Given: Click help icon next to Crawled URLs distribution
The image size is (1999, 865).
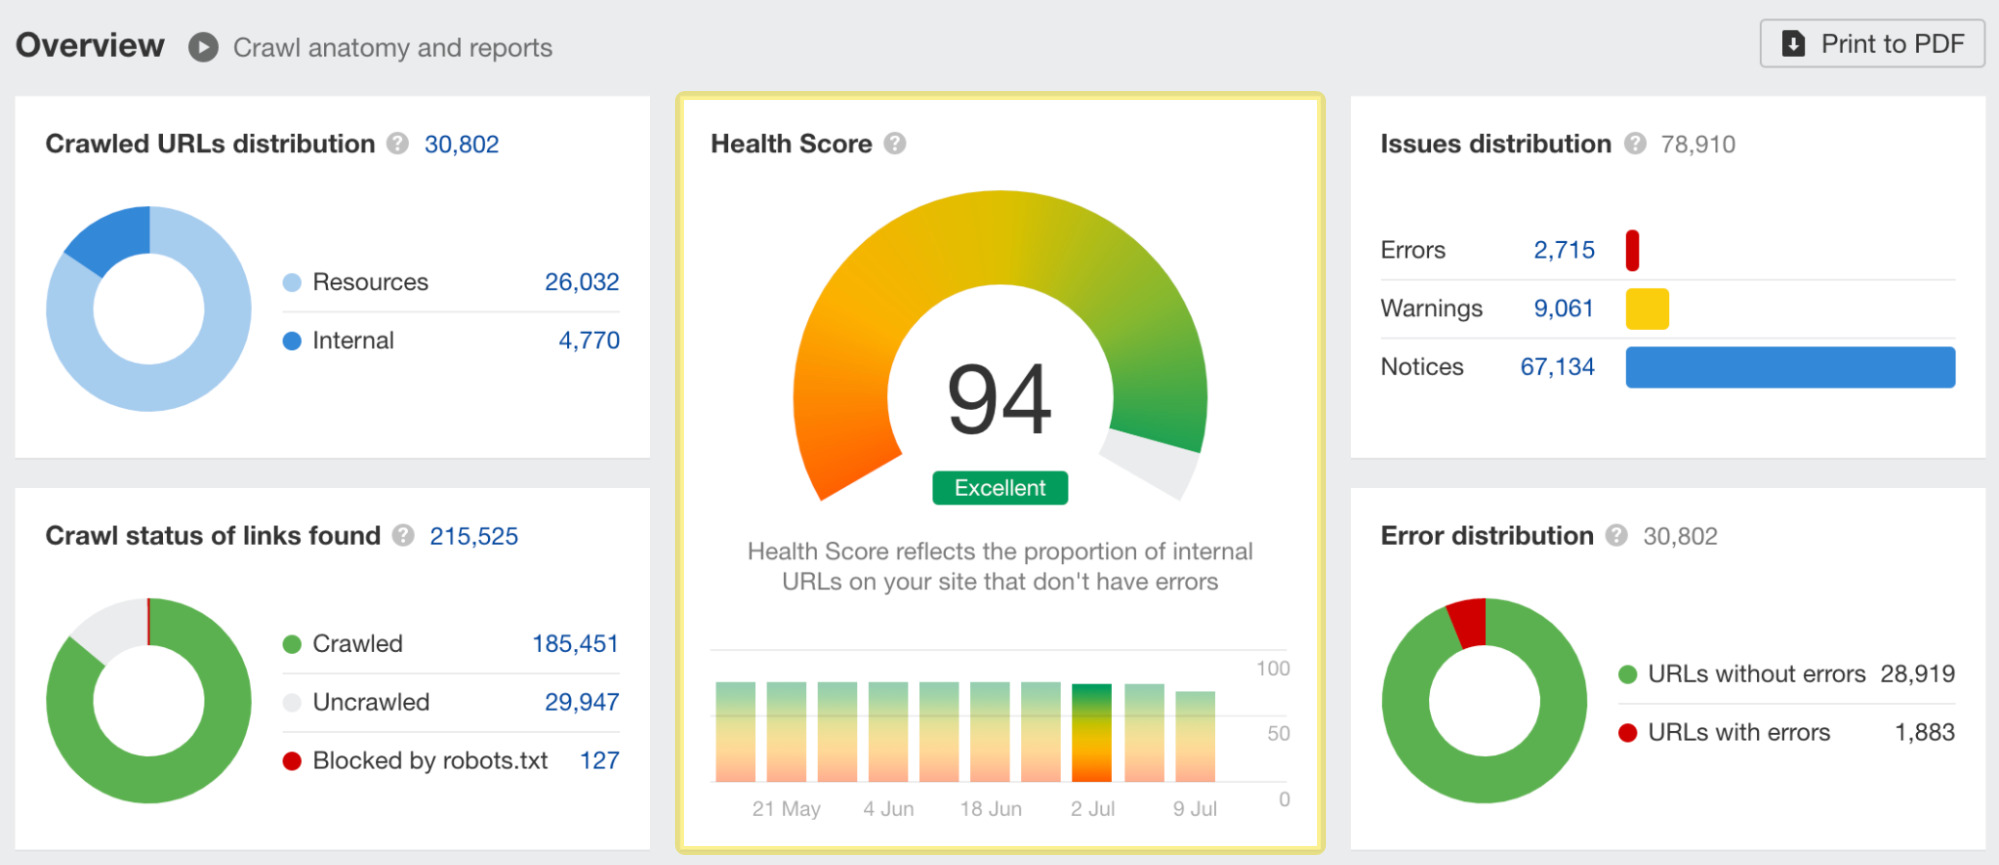Looking at the screenshot, I should 398,144.
